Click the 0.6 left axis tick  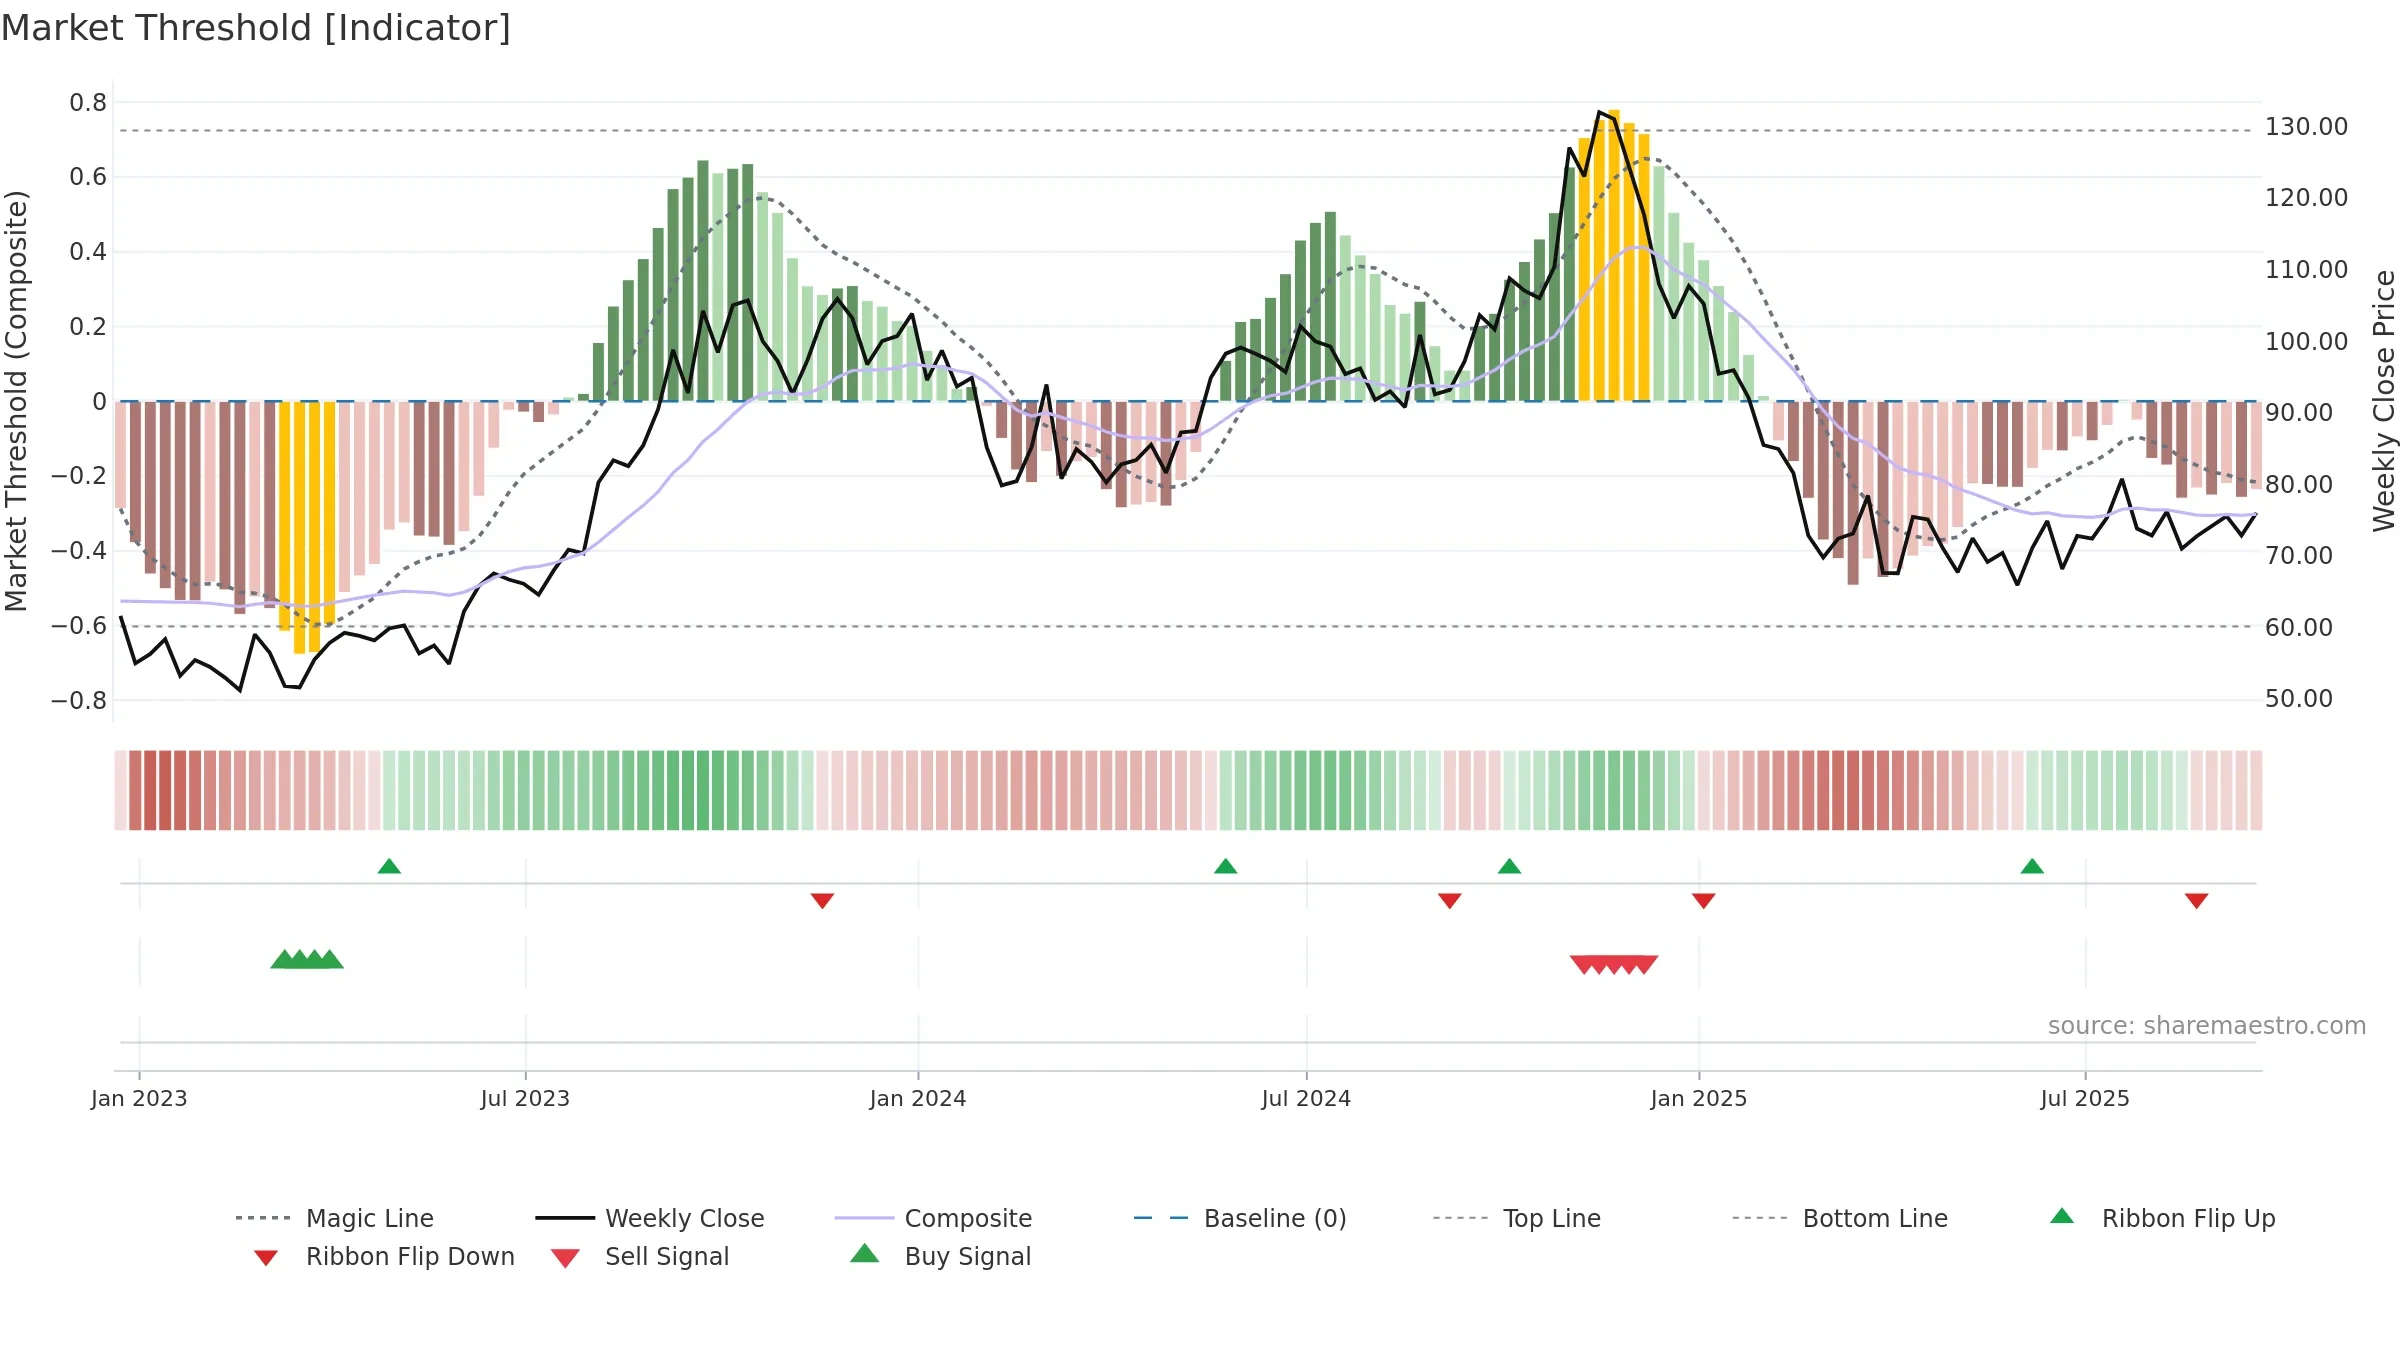pos(88,177)
